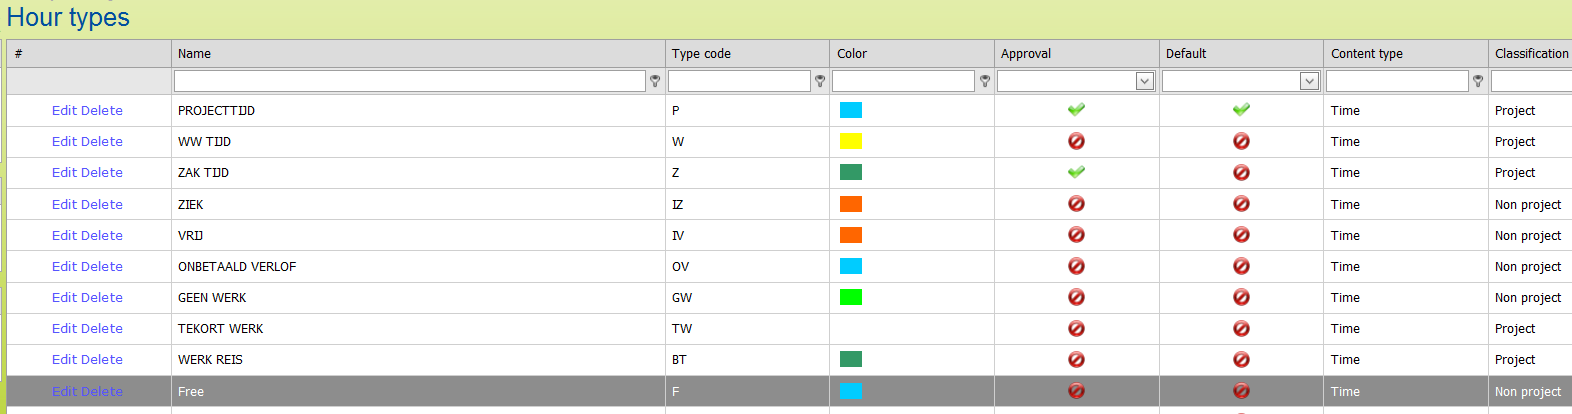
Task: Toggle the Default checkmark for PROJECTTIJD
Action: 1241,110
